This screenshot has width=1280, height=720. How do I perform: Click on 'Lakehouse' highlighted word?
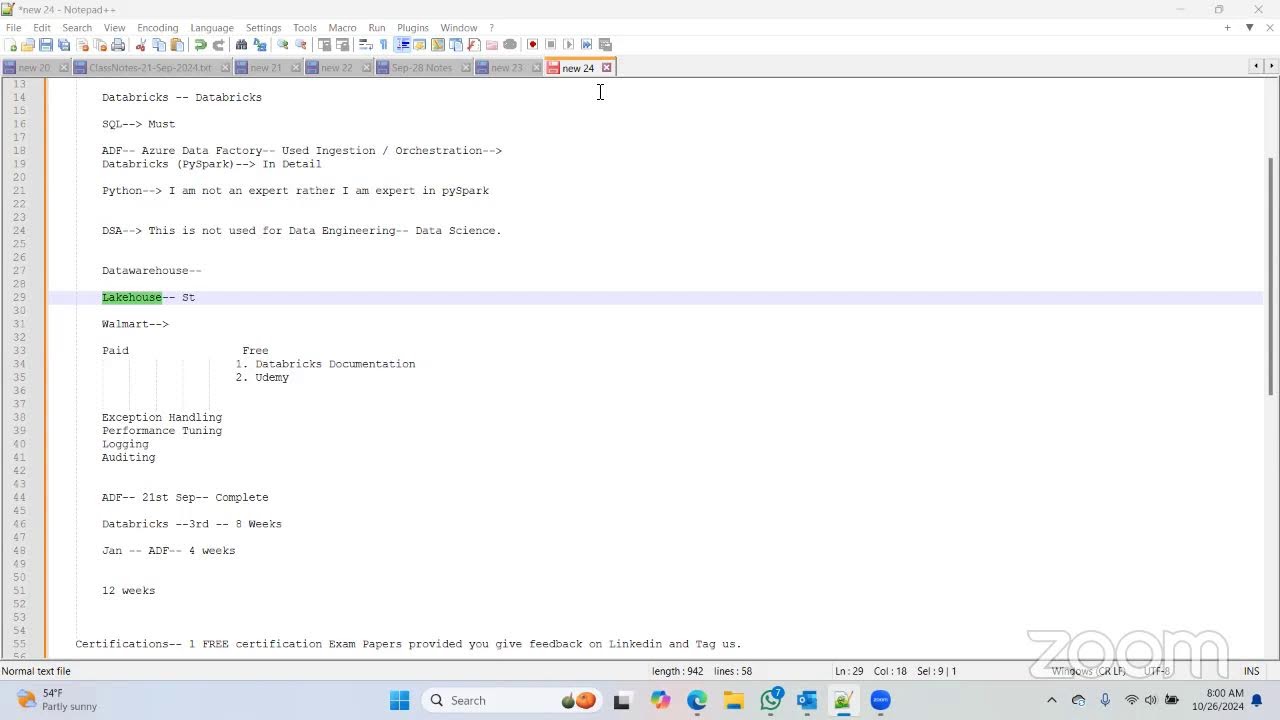click(x=131, y=297)
